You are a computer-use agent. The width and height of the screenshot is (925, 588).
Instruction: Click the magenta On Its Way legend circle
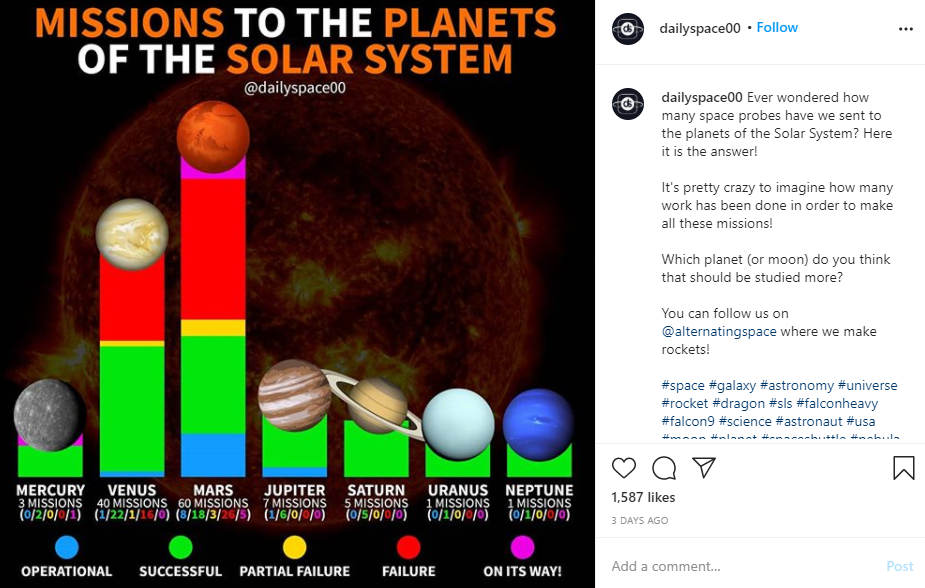pyautogui.click(x=522, y=547)
